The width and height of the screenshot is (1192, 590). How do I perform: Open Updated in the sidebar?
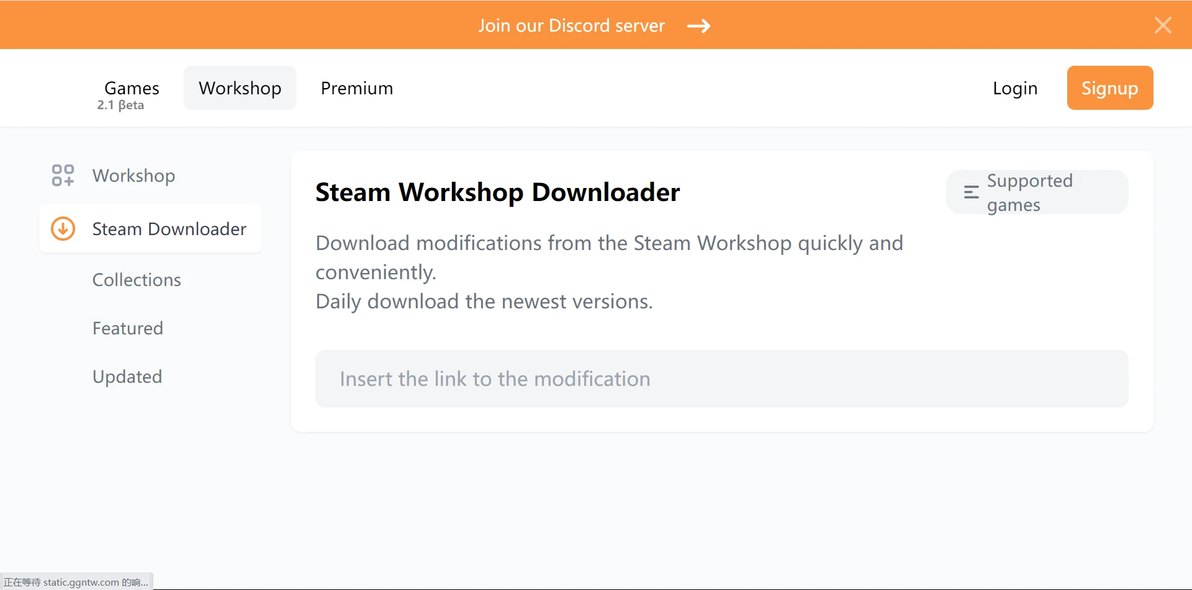coord(127,377)
